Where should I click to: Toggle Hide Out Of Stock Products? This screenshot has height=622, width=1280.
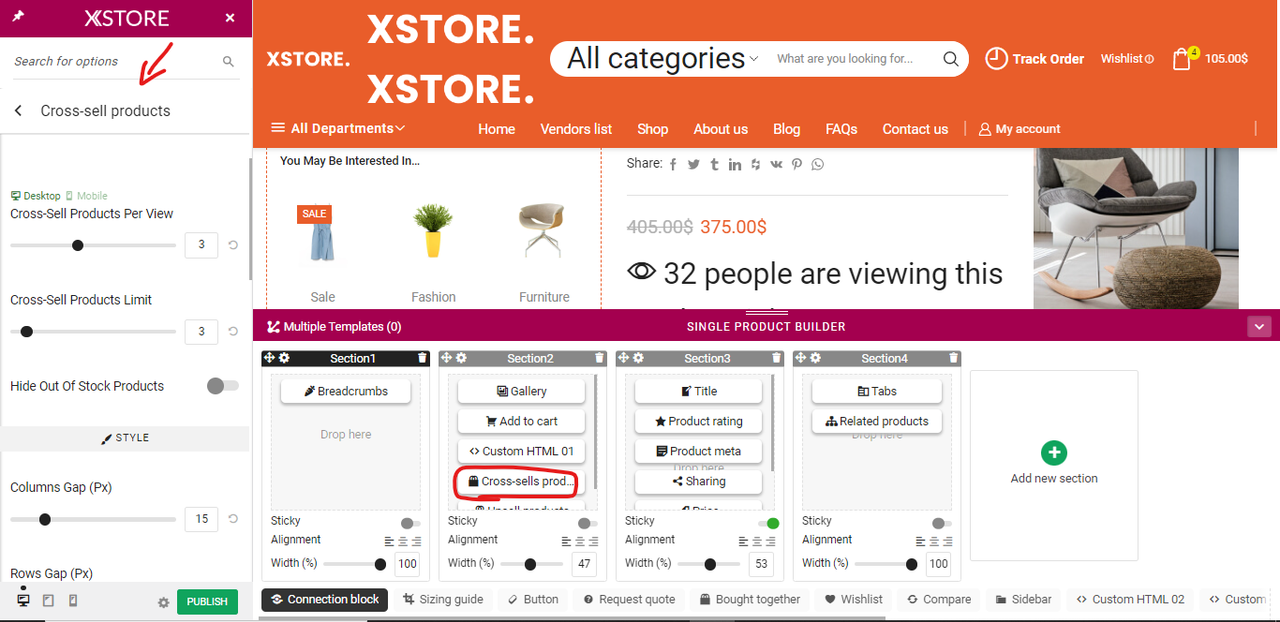point(223,386)
